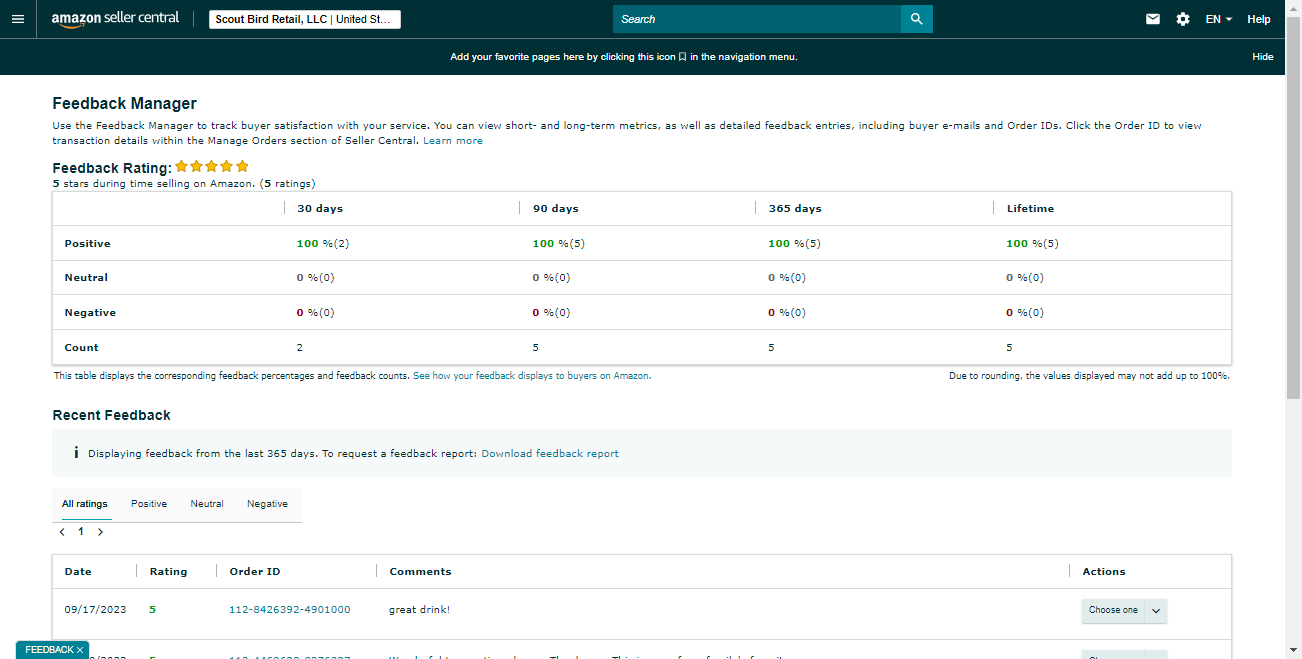1302x659 pixels.
Task: Focus the Search input field
Action: [757, 19]
